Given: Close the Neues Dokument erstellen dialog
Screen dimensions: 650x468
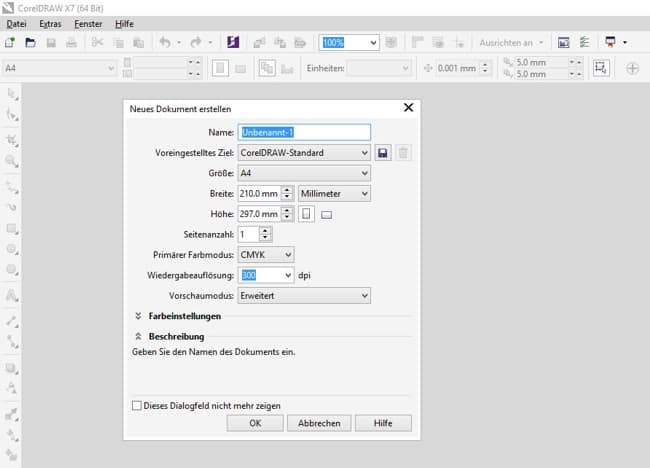Looking at the screenshot, I should [408, 108].
